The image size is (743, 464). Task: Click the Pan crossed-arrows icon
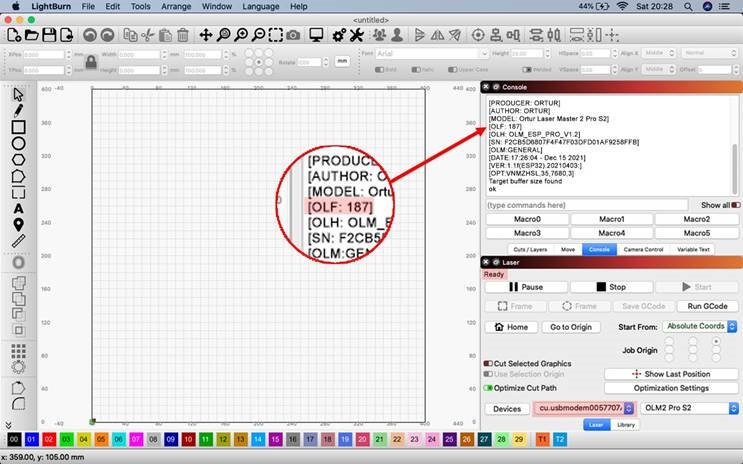pos(206,35)
